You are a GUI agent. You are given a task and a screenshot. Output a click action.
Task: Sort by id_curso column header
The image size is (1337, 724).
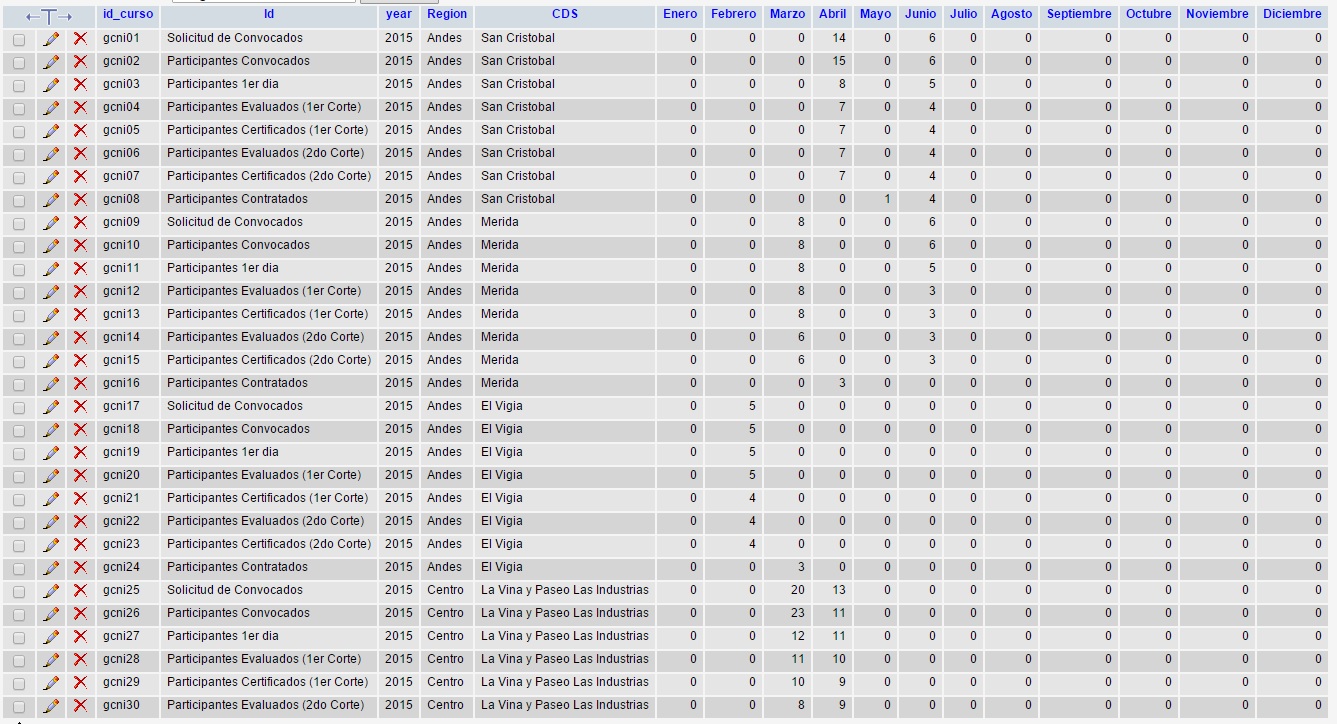click(x=128, y=14)
